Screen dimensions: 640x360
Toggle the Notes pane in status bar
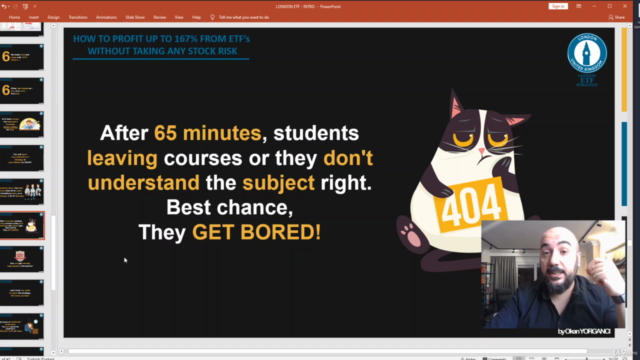468,358
